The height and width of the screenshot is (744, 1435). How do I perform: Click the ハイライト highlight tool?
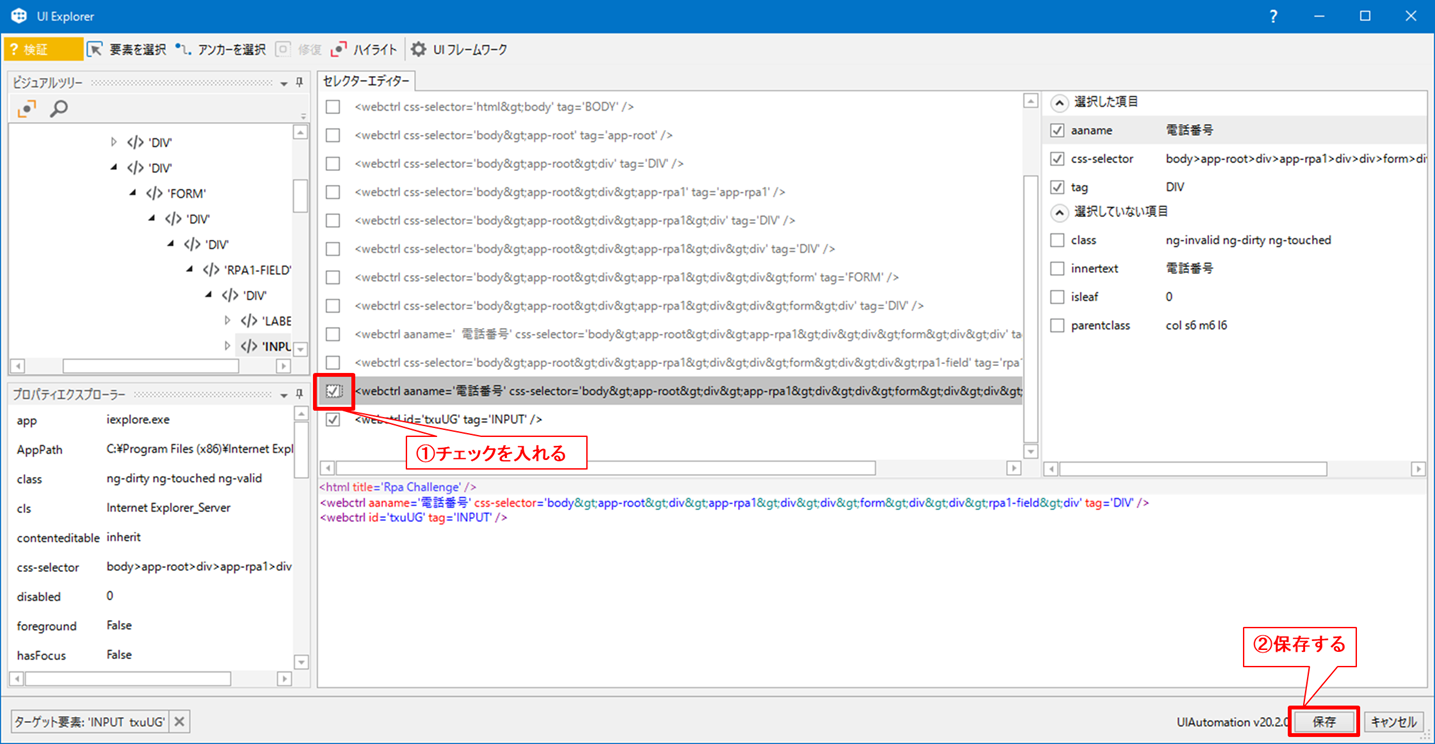tap(364, 49)
